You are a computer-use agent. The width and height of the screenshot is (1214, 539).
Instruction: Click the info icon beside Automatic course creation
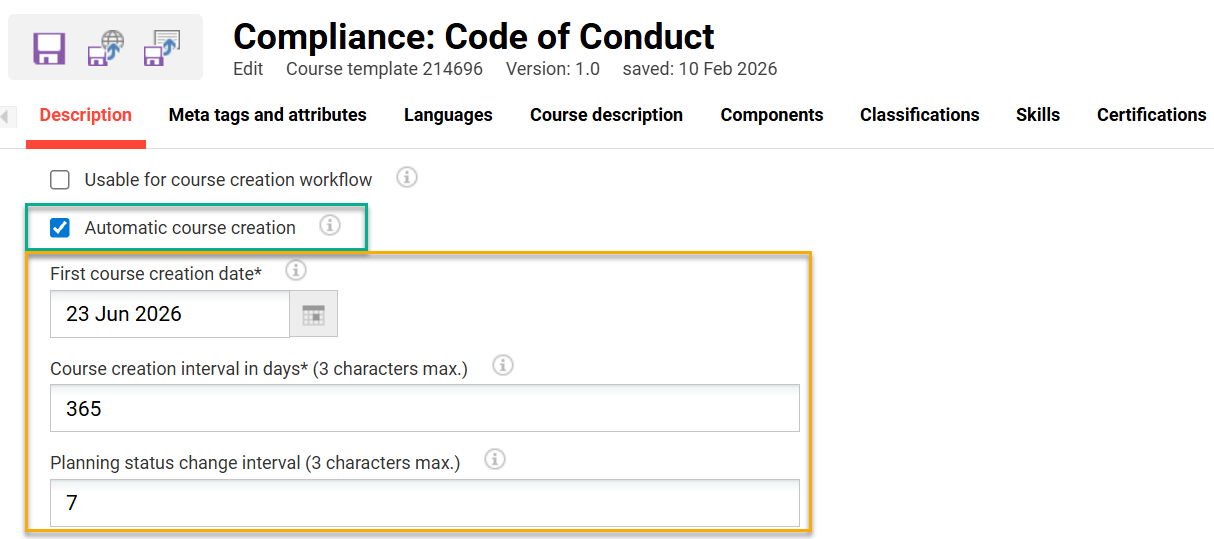(x=330, y=226)
